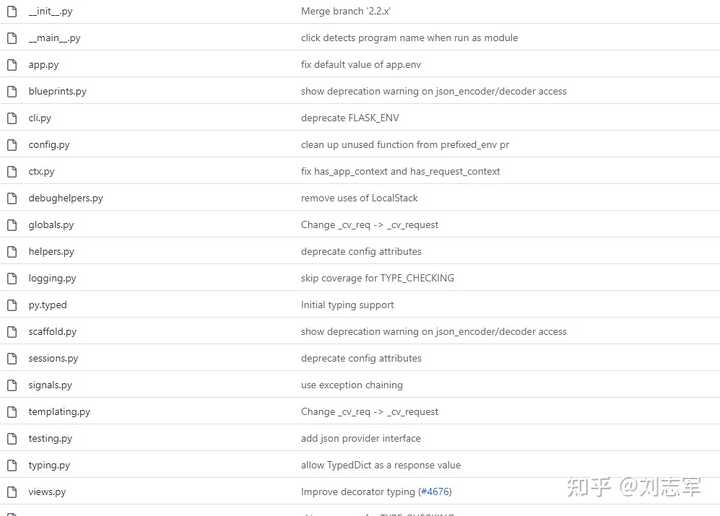Open the blueprints.py file

[x=57, y=91]
